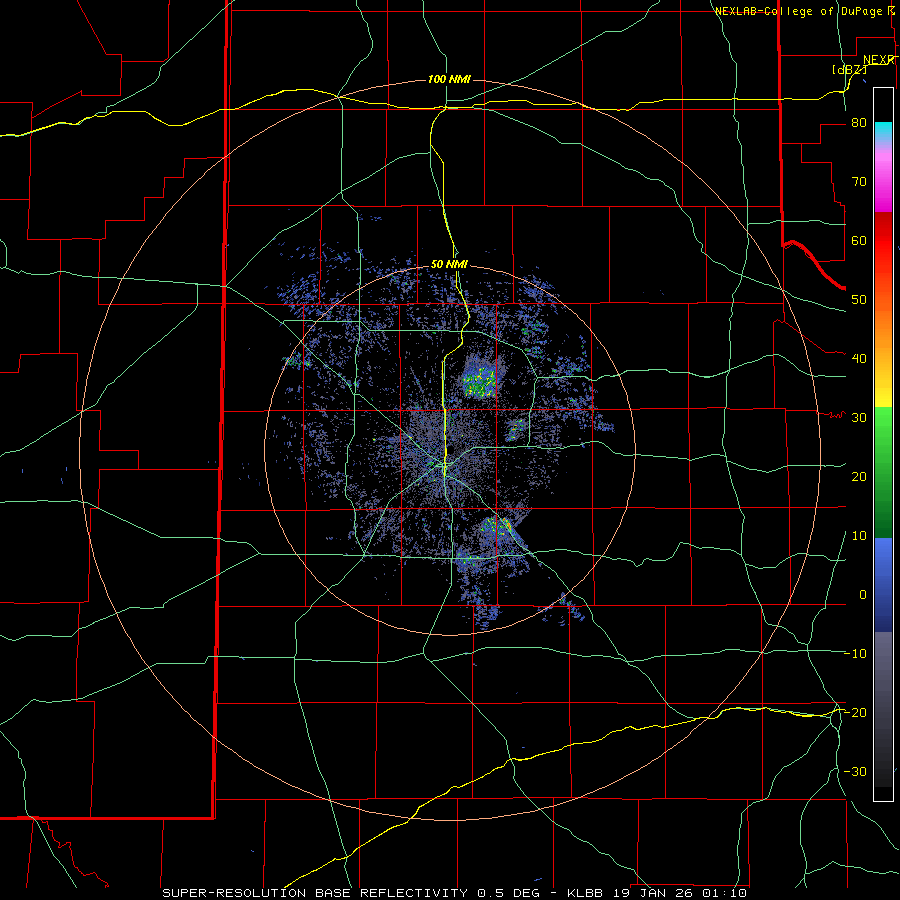
Task: Click the 70 value on the dBZ scale
Action: coord(859,182)
